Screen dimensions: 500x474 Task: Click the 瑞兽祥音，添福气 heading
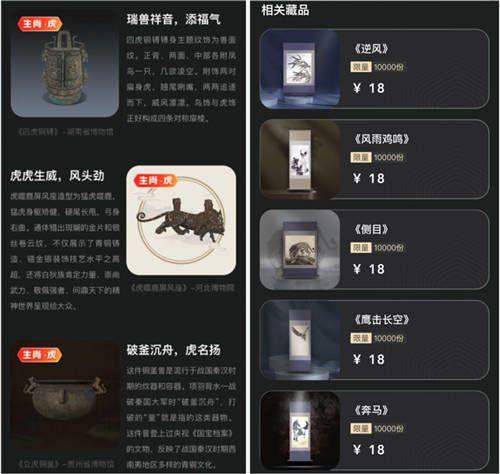[173, 19]
